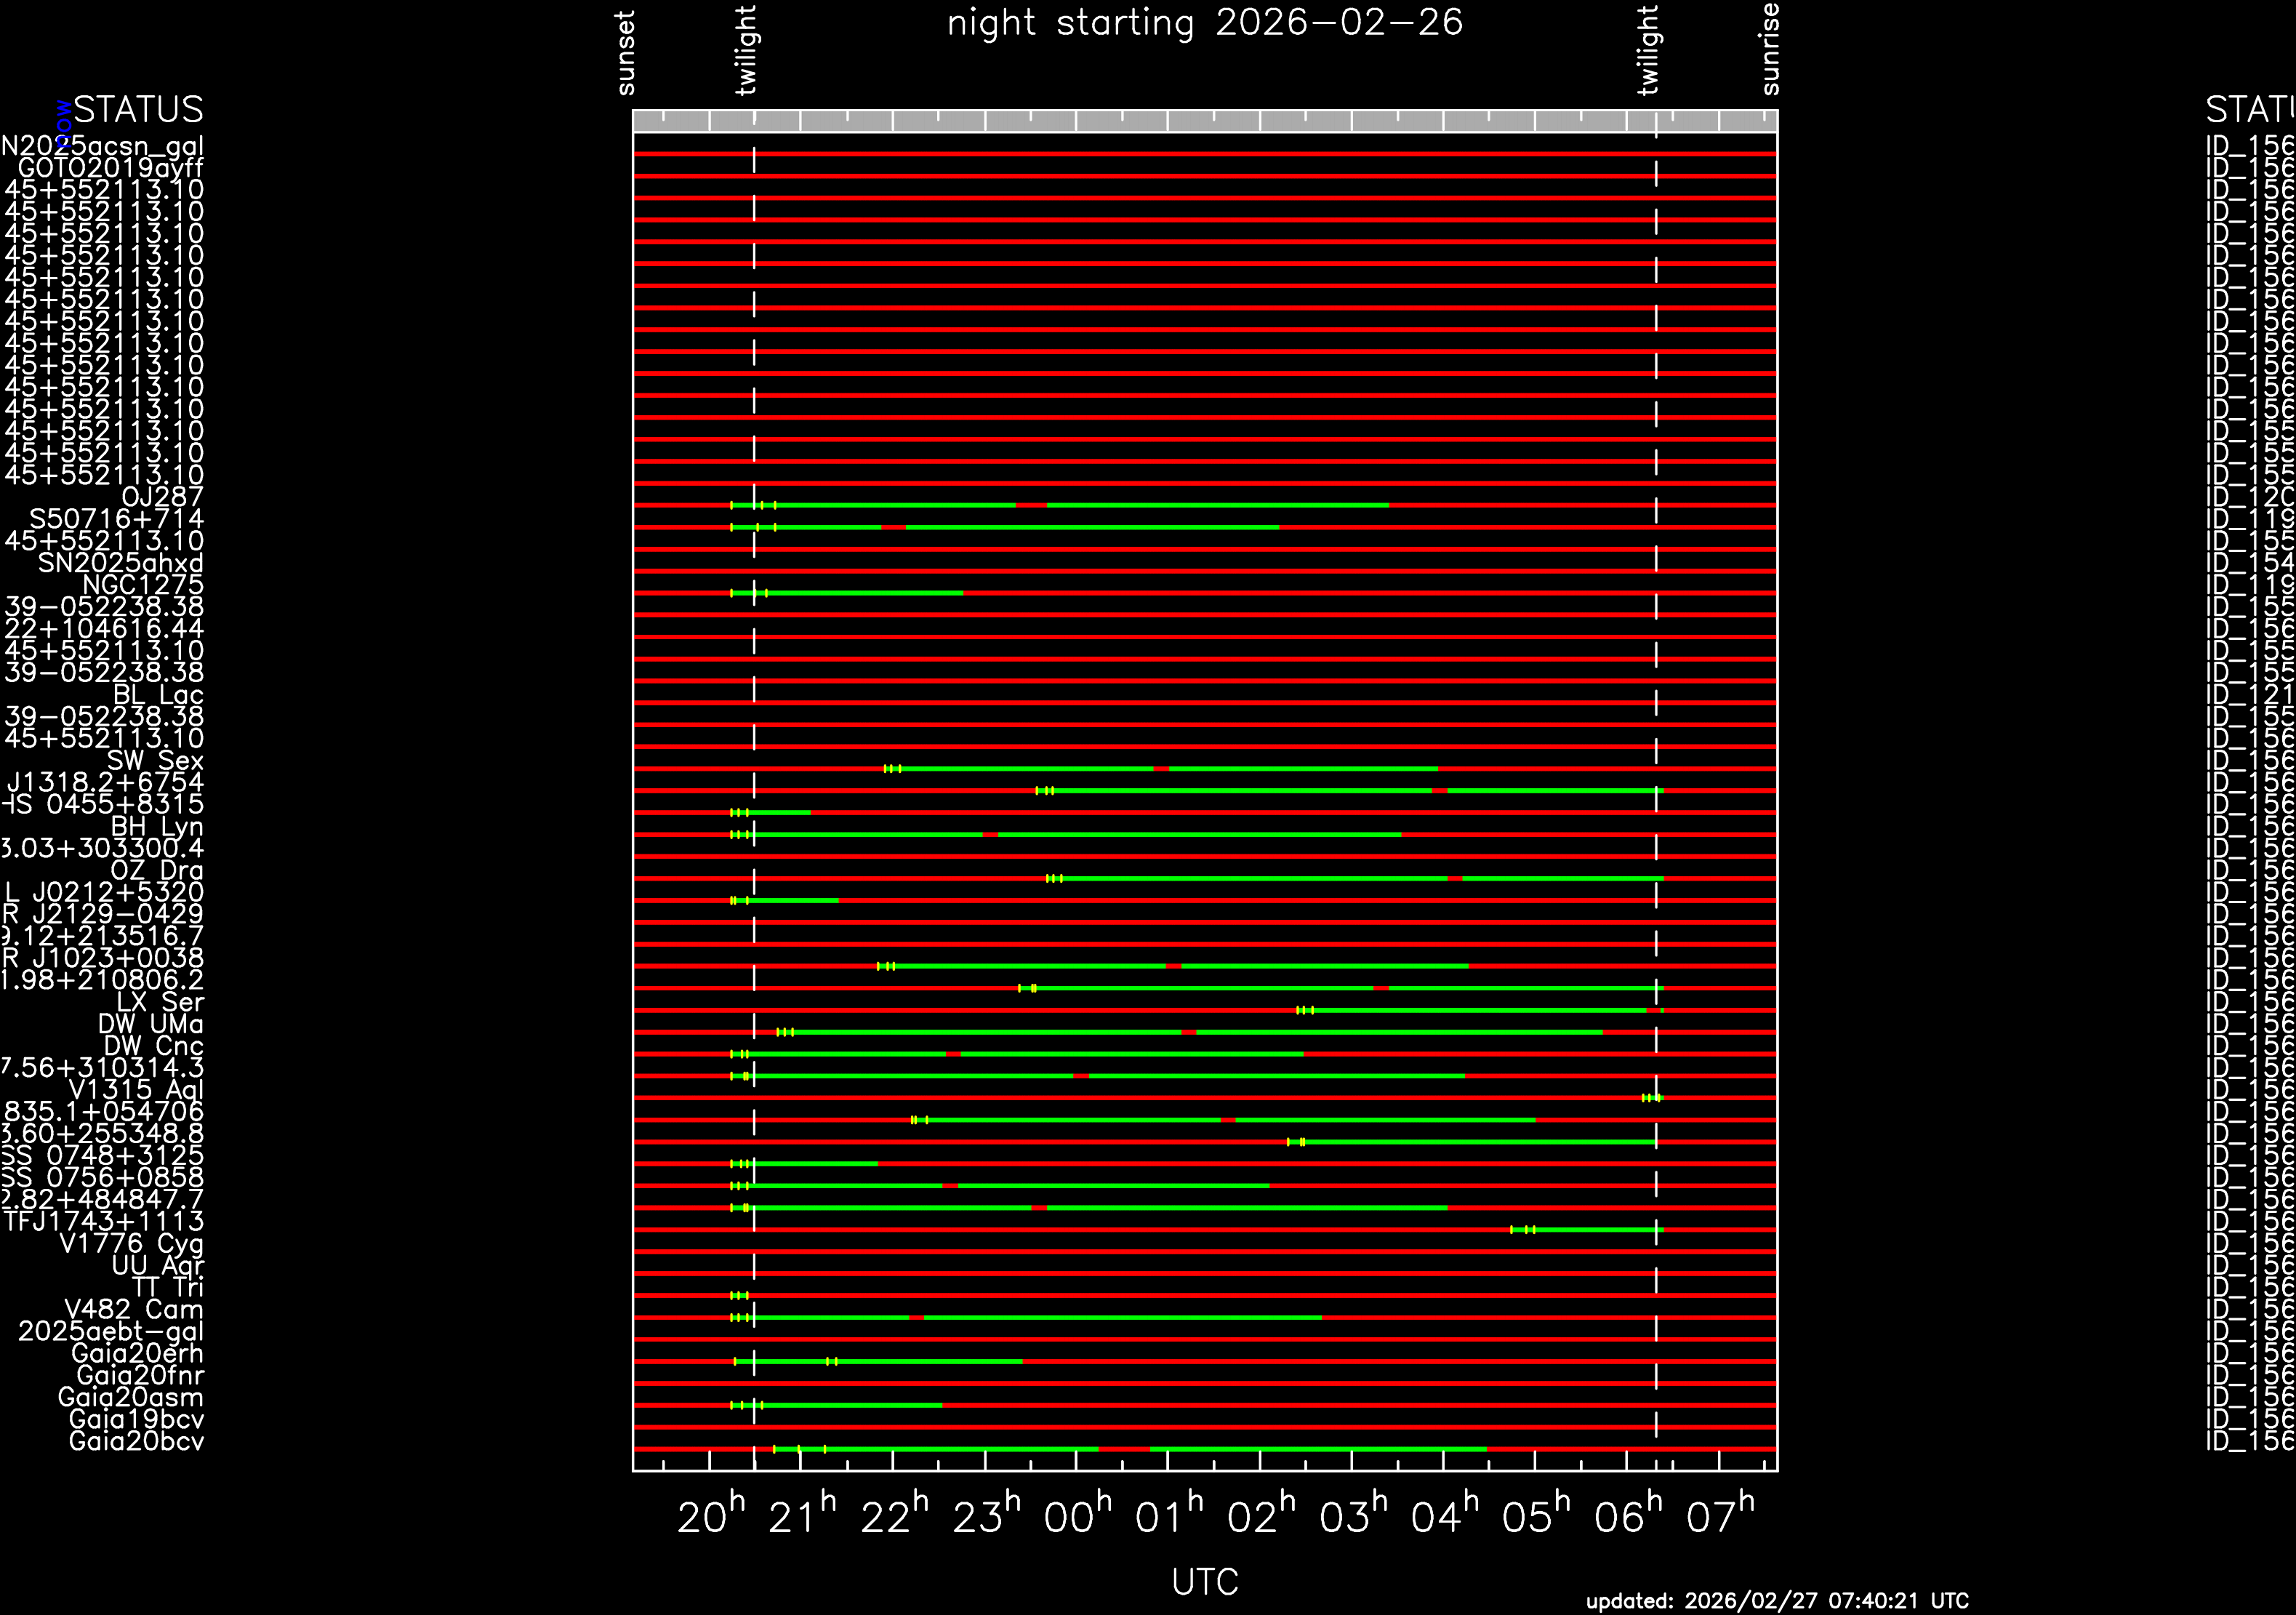This screenshot has height=1615, width=2296.
Task: Select the Gaia20bcv target label
Action: point(136,1441)
